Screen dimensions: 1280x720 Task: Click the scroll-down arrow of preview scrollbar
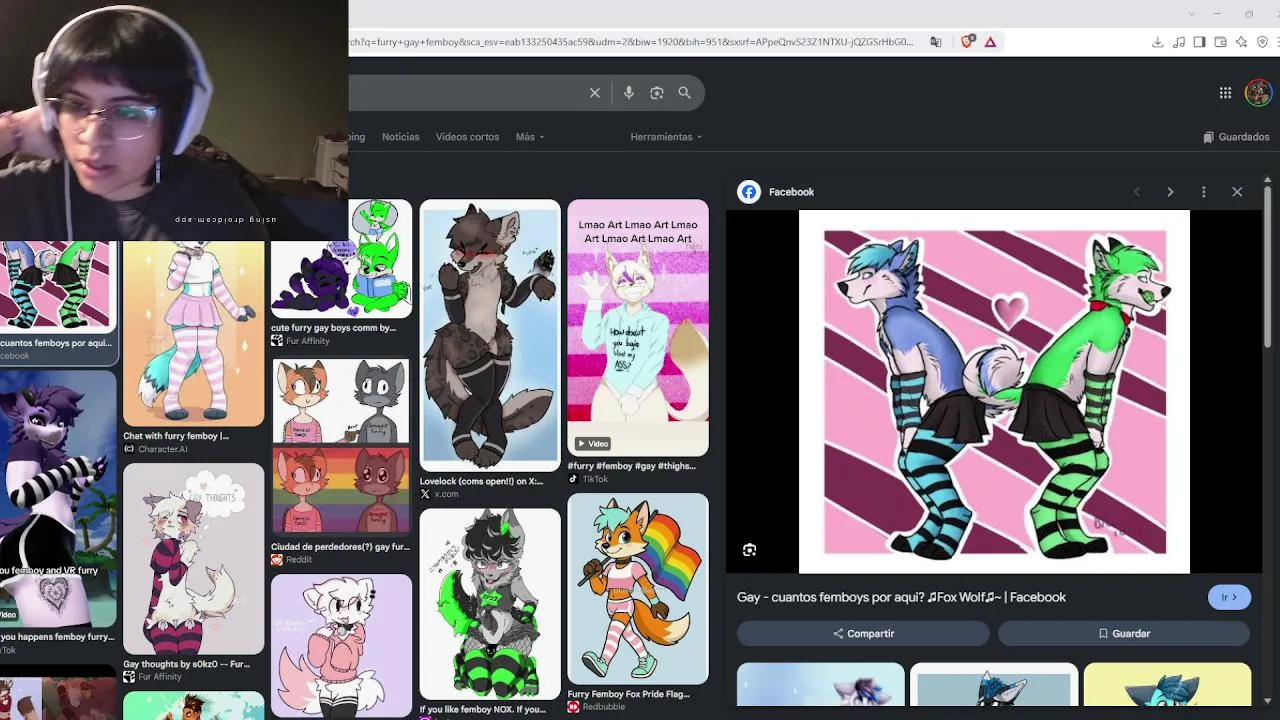click(x=1268, y=701)
